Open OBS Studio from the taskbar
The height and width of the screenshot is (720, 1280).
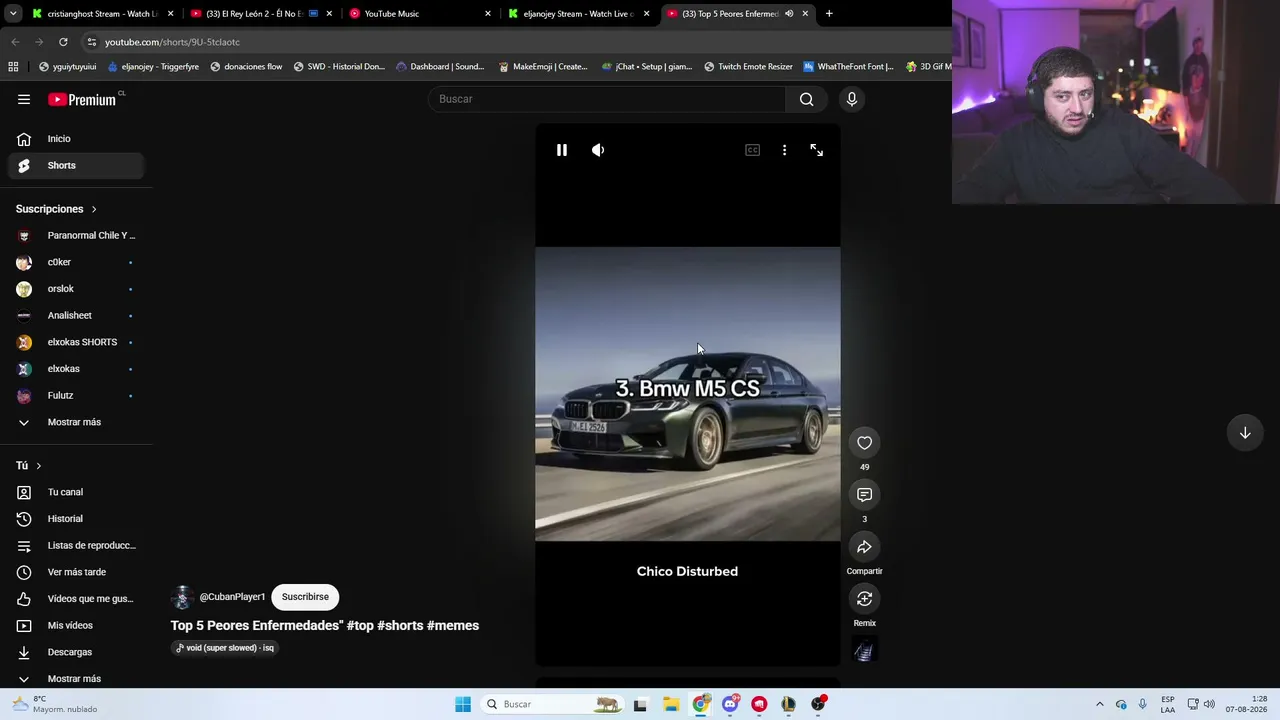(818, 704)
